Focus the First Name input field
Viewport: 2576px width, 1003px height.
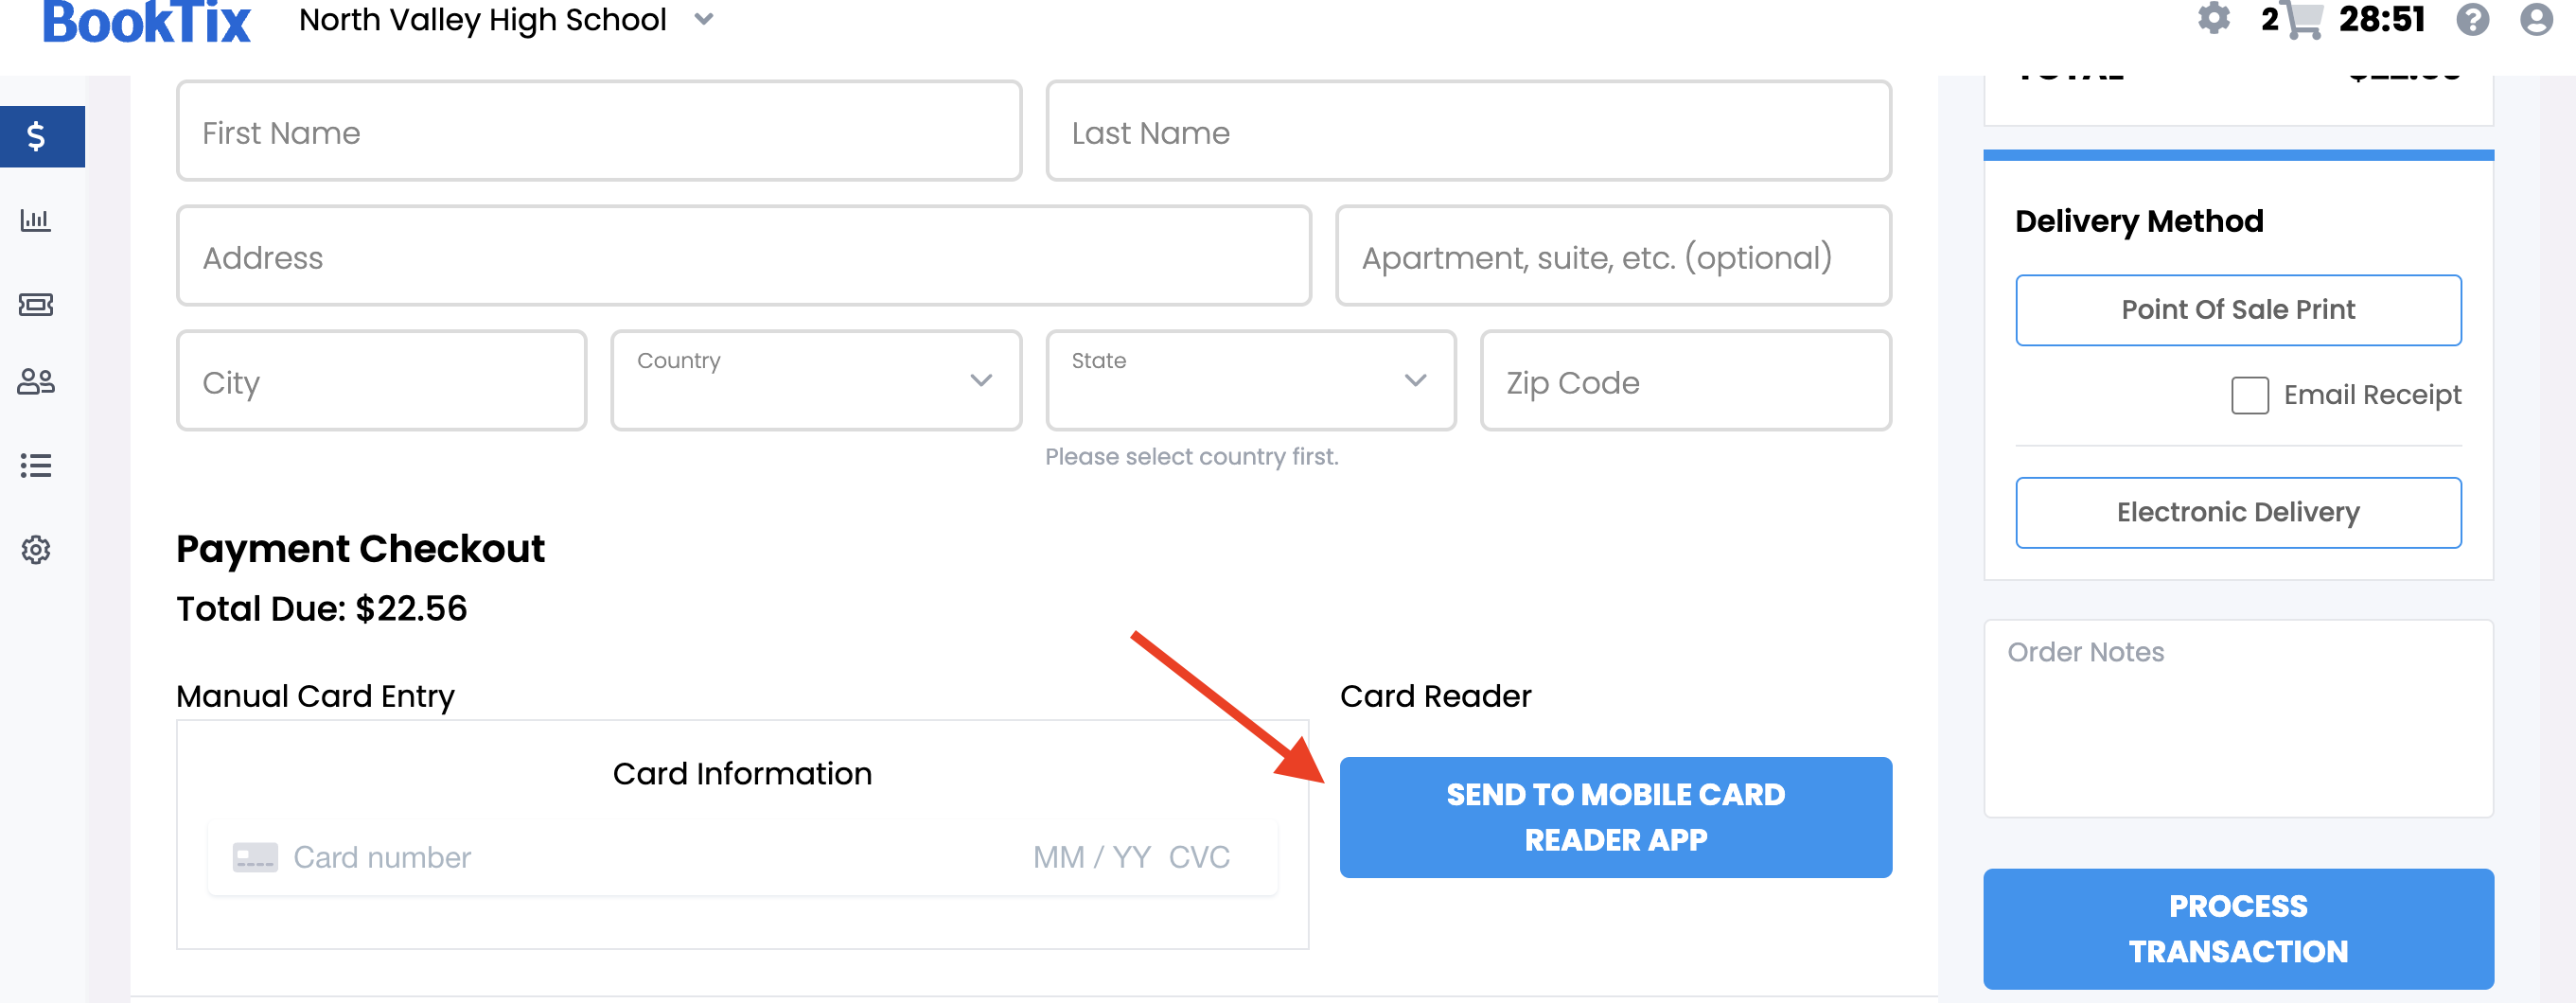pos(599,131)
